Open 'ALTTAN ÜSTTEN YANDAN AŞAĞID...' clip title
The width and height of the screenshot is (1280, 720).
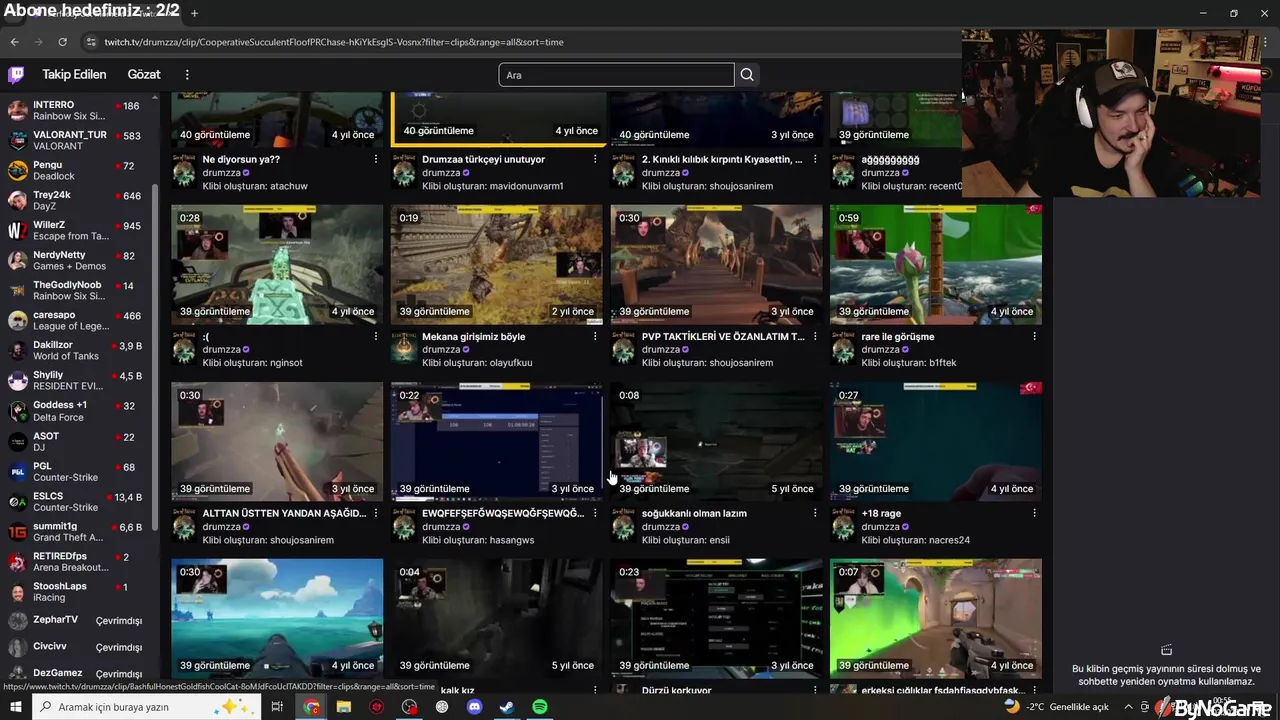[x=285, y=513]
